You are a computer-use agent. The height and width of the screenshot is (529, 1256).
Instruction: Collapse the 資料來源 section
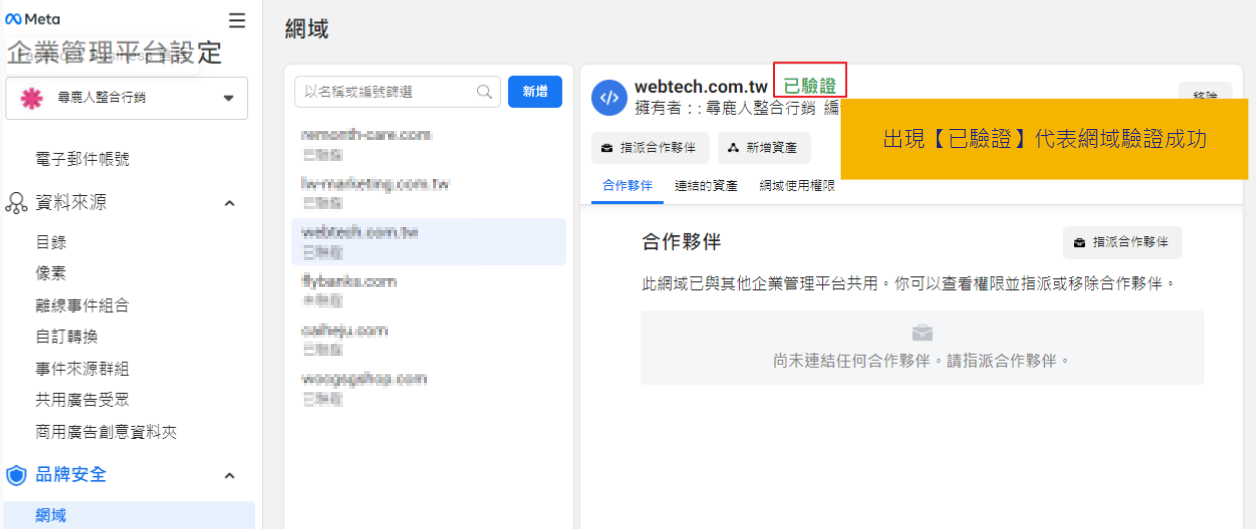tap(229, 204)
